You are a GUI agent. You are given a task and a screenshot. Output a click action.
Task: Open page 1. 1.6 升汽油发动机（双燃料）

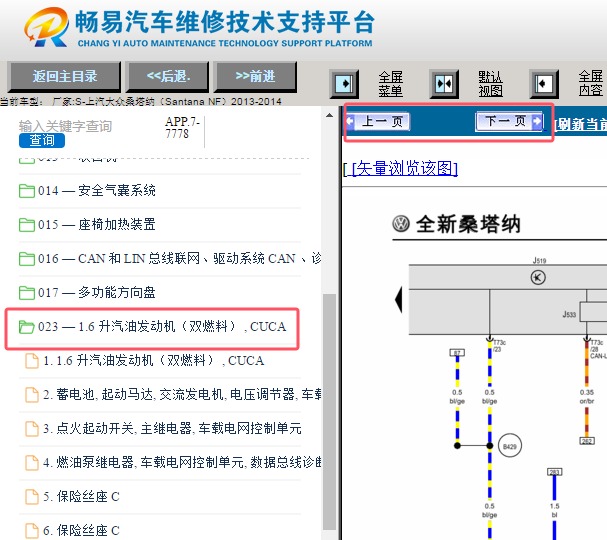coord(154,361)
